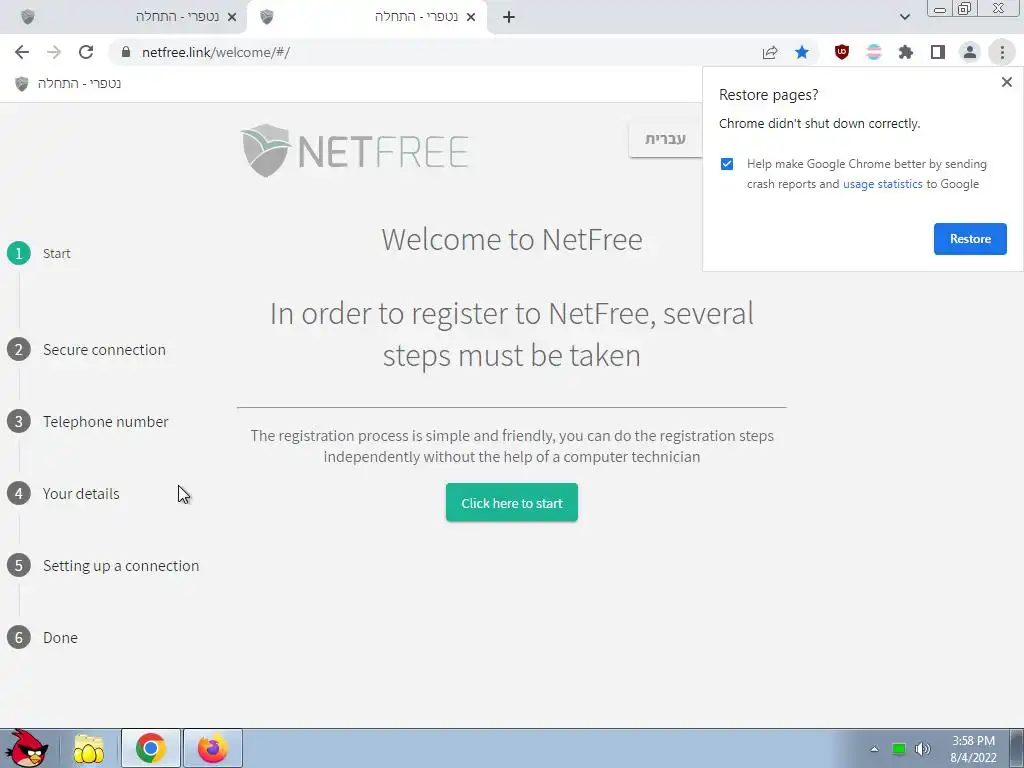
Task: Click the Restore button
Action: (x=970, y=239)
